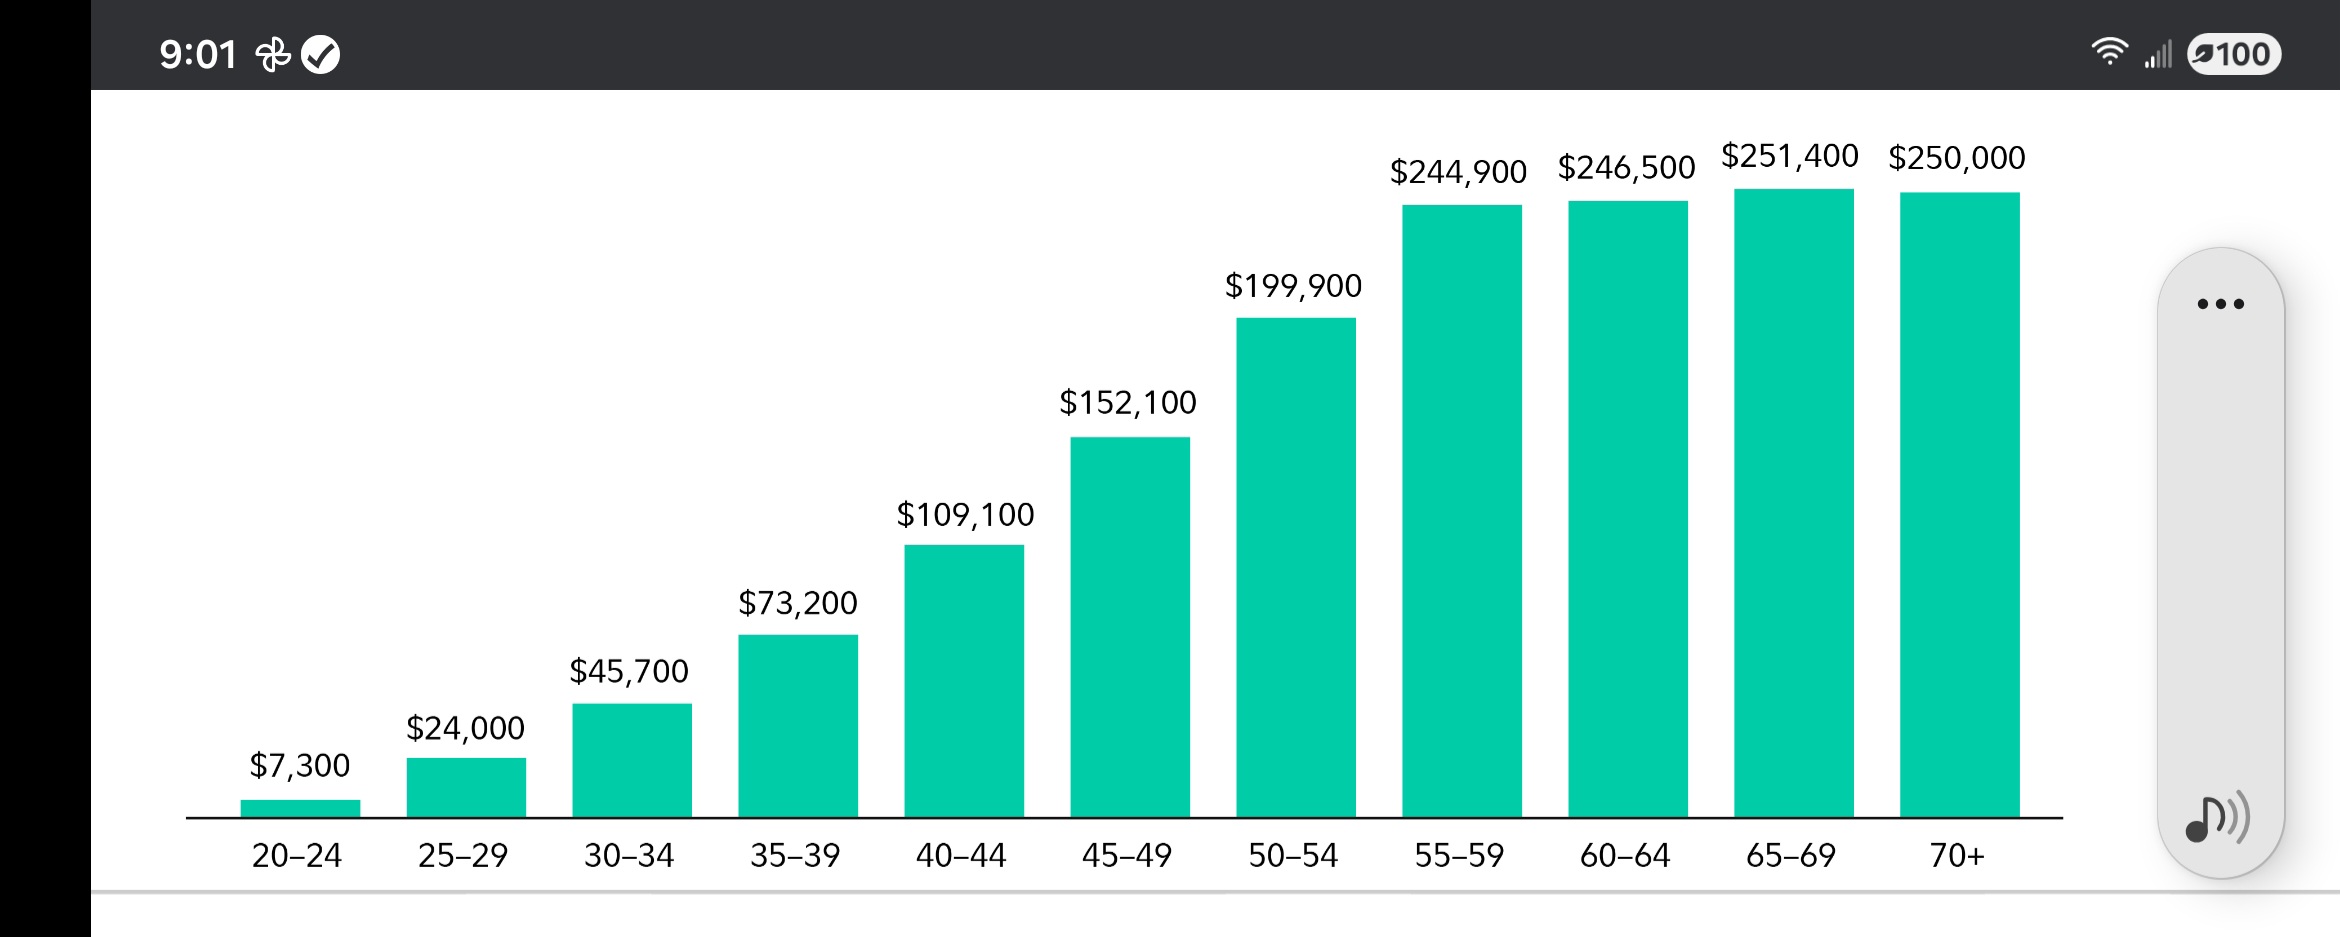Select the 40–44 age group bar
Image resolution: width=2340 pixels, height=937 pixels.
[964, 680]
